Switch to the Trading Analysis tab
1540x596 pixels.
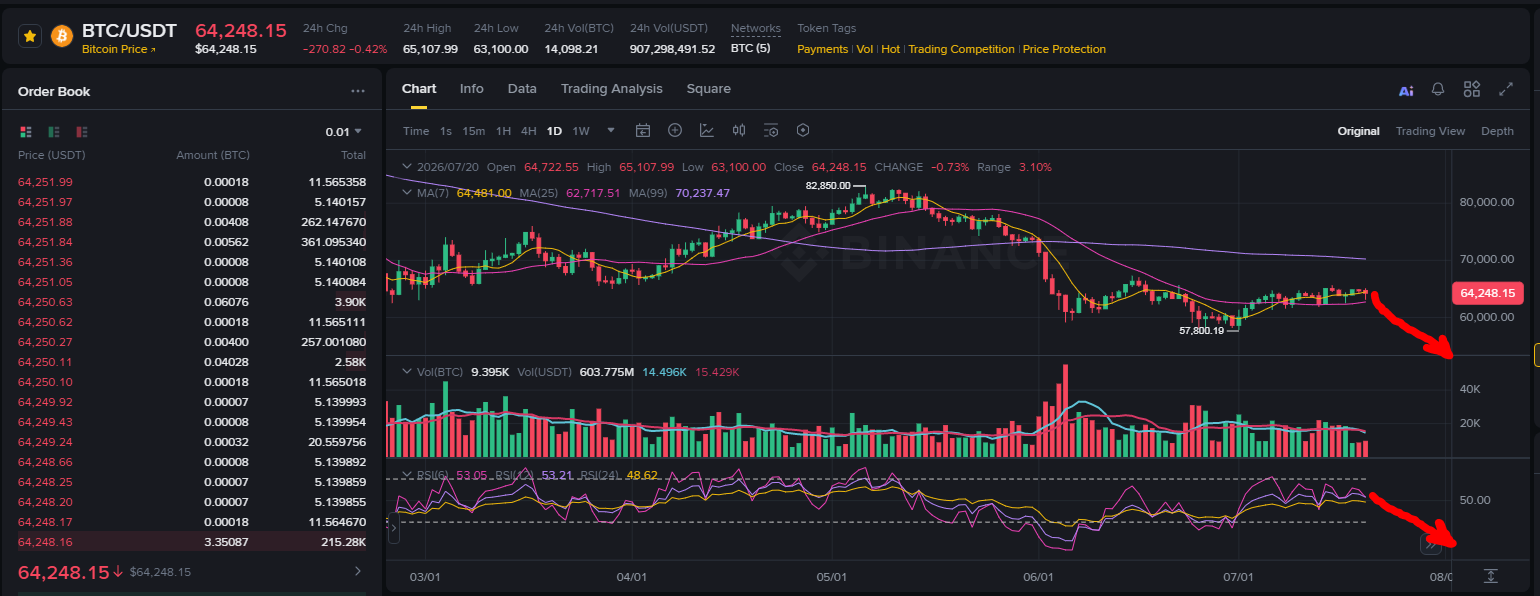(611, 89)
